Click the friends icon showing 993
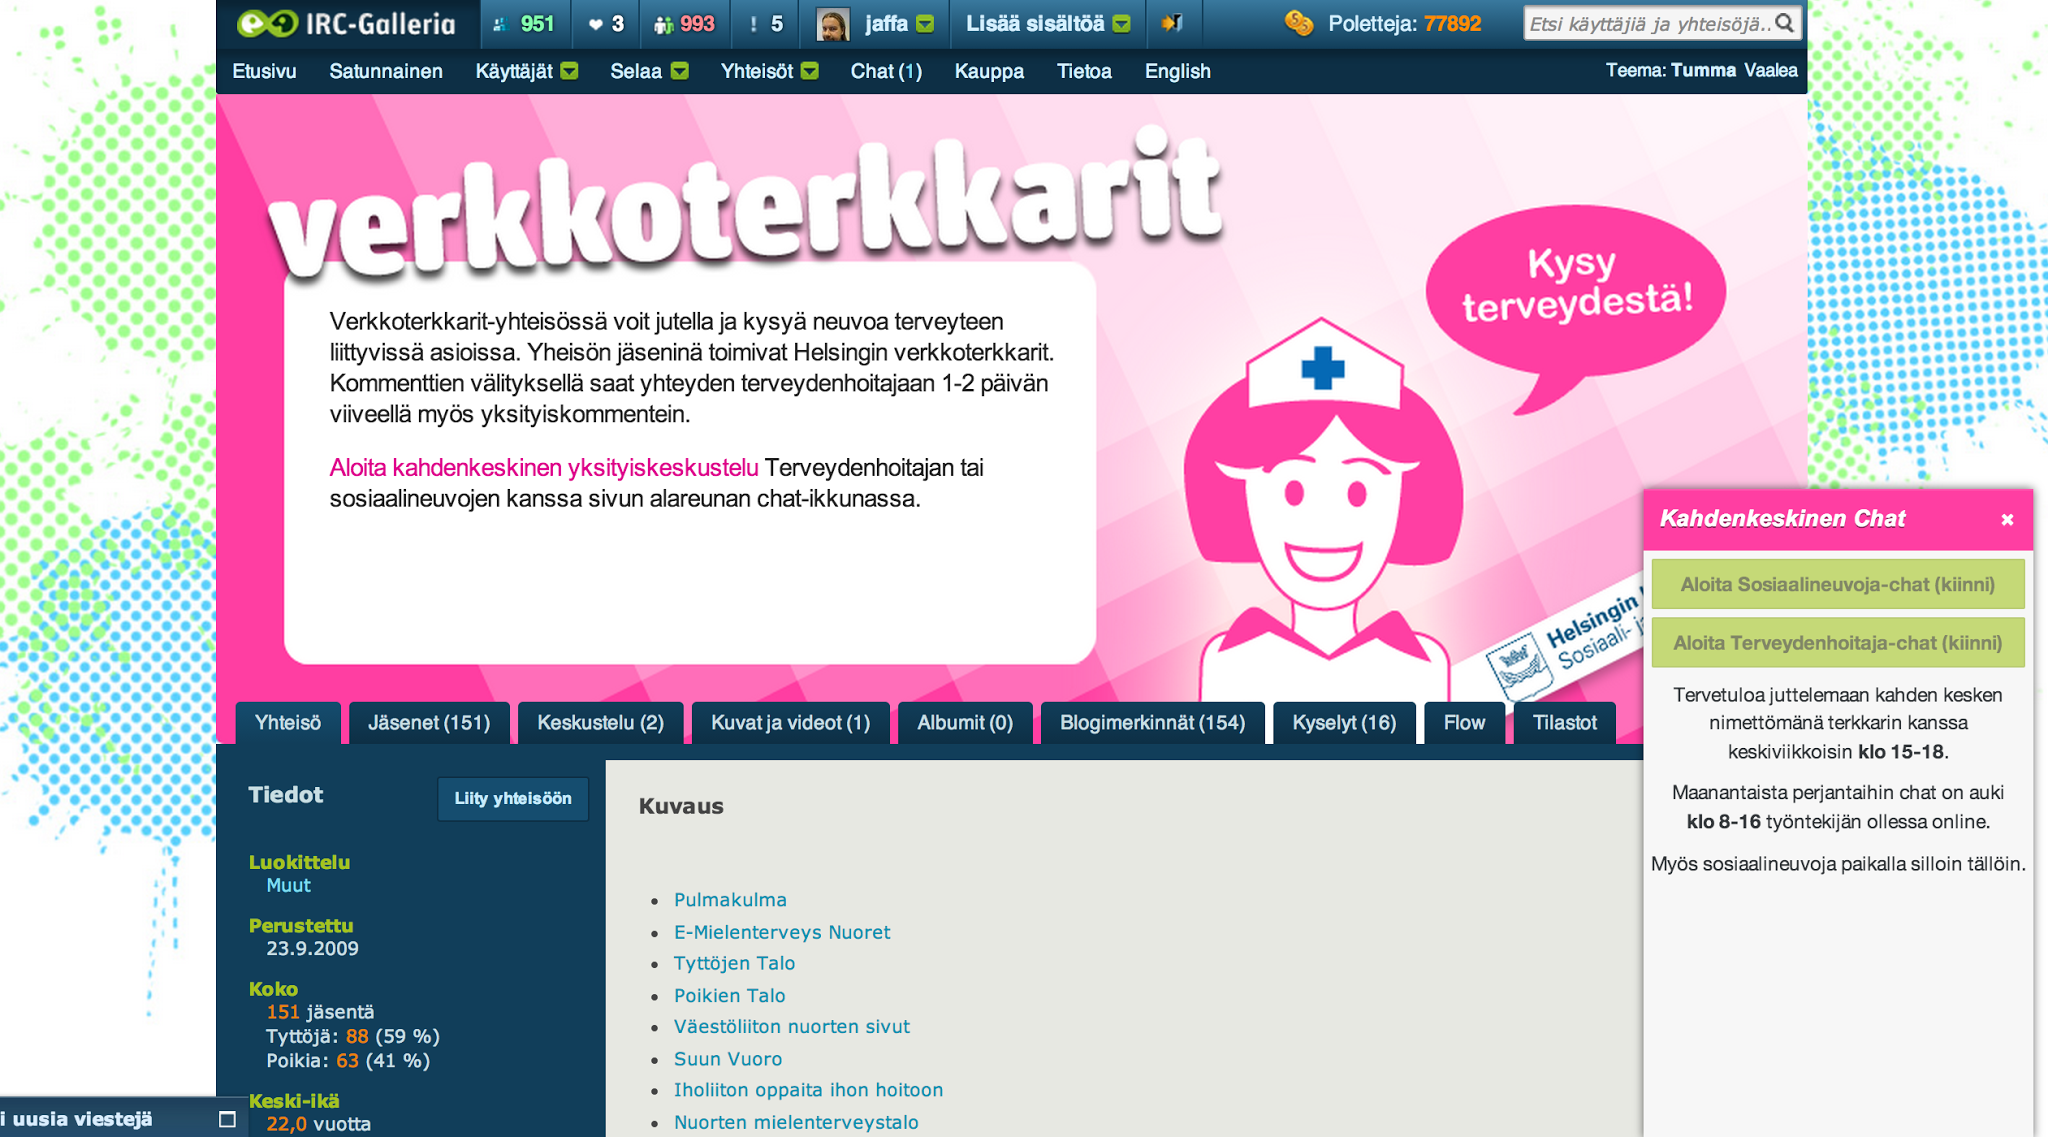The image size is (2048, 1137). [x=662, y=24]
